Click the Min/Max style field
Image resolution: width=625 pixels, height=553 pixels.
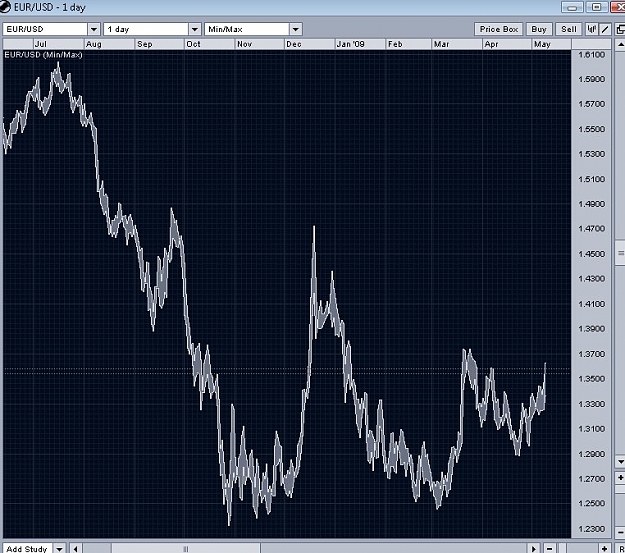tap(247, 29)
